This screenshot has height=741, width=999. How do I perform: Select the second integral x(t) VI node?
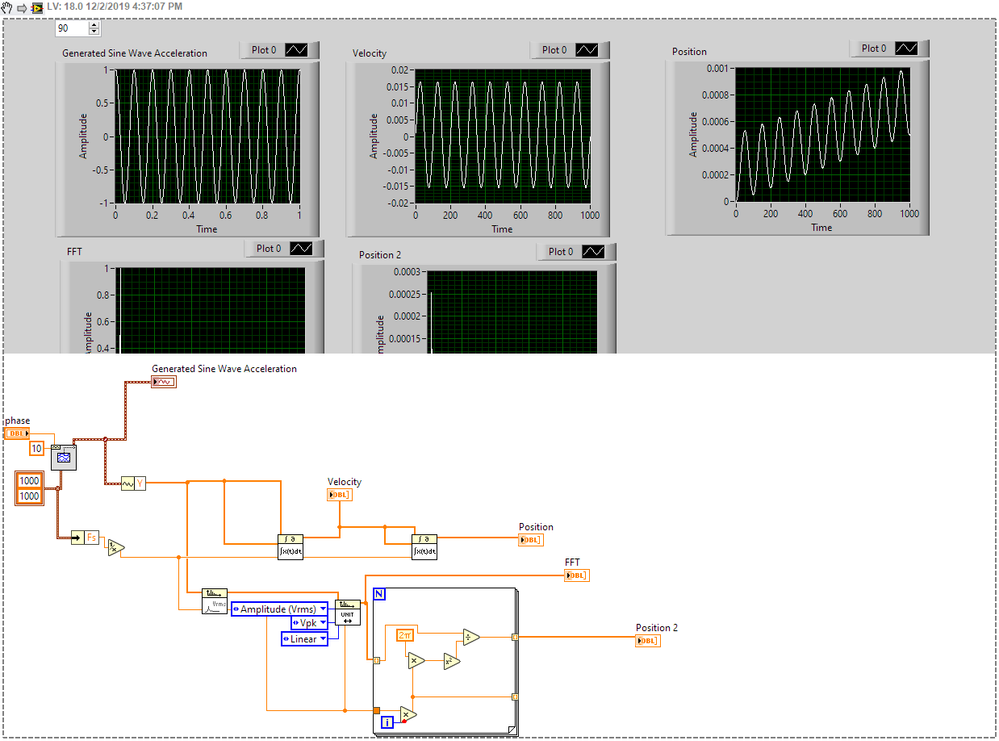(424, 547)
